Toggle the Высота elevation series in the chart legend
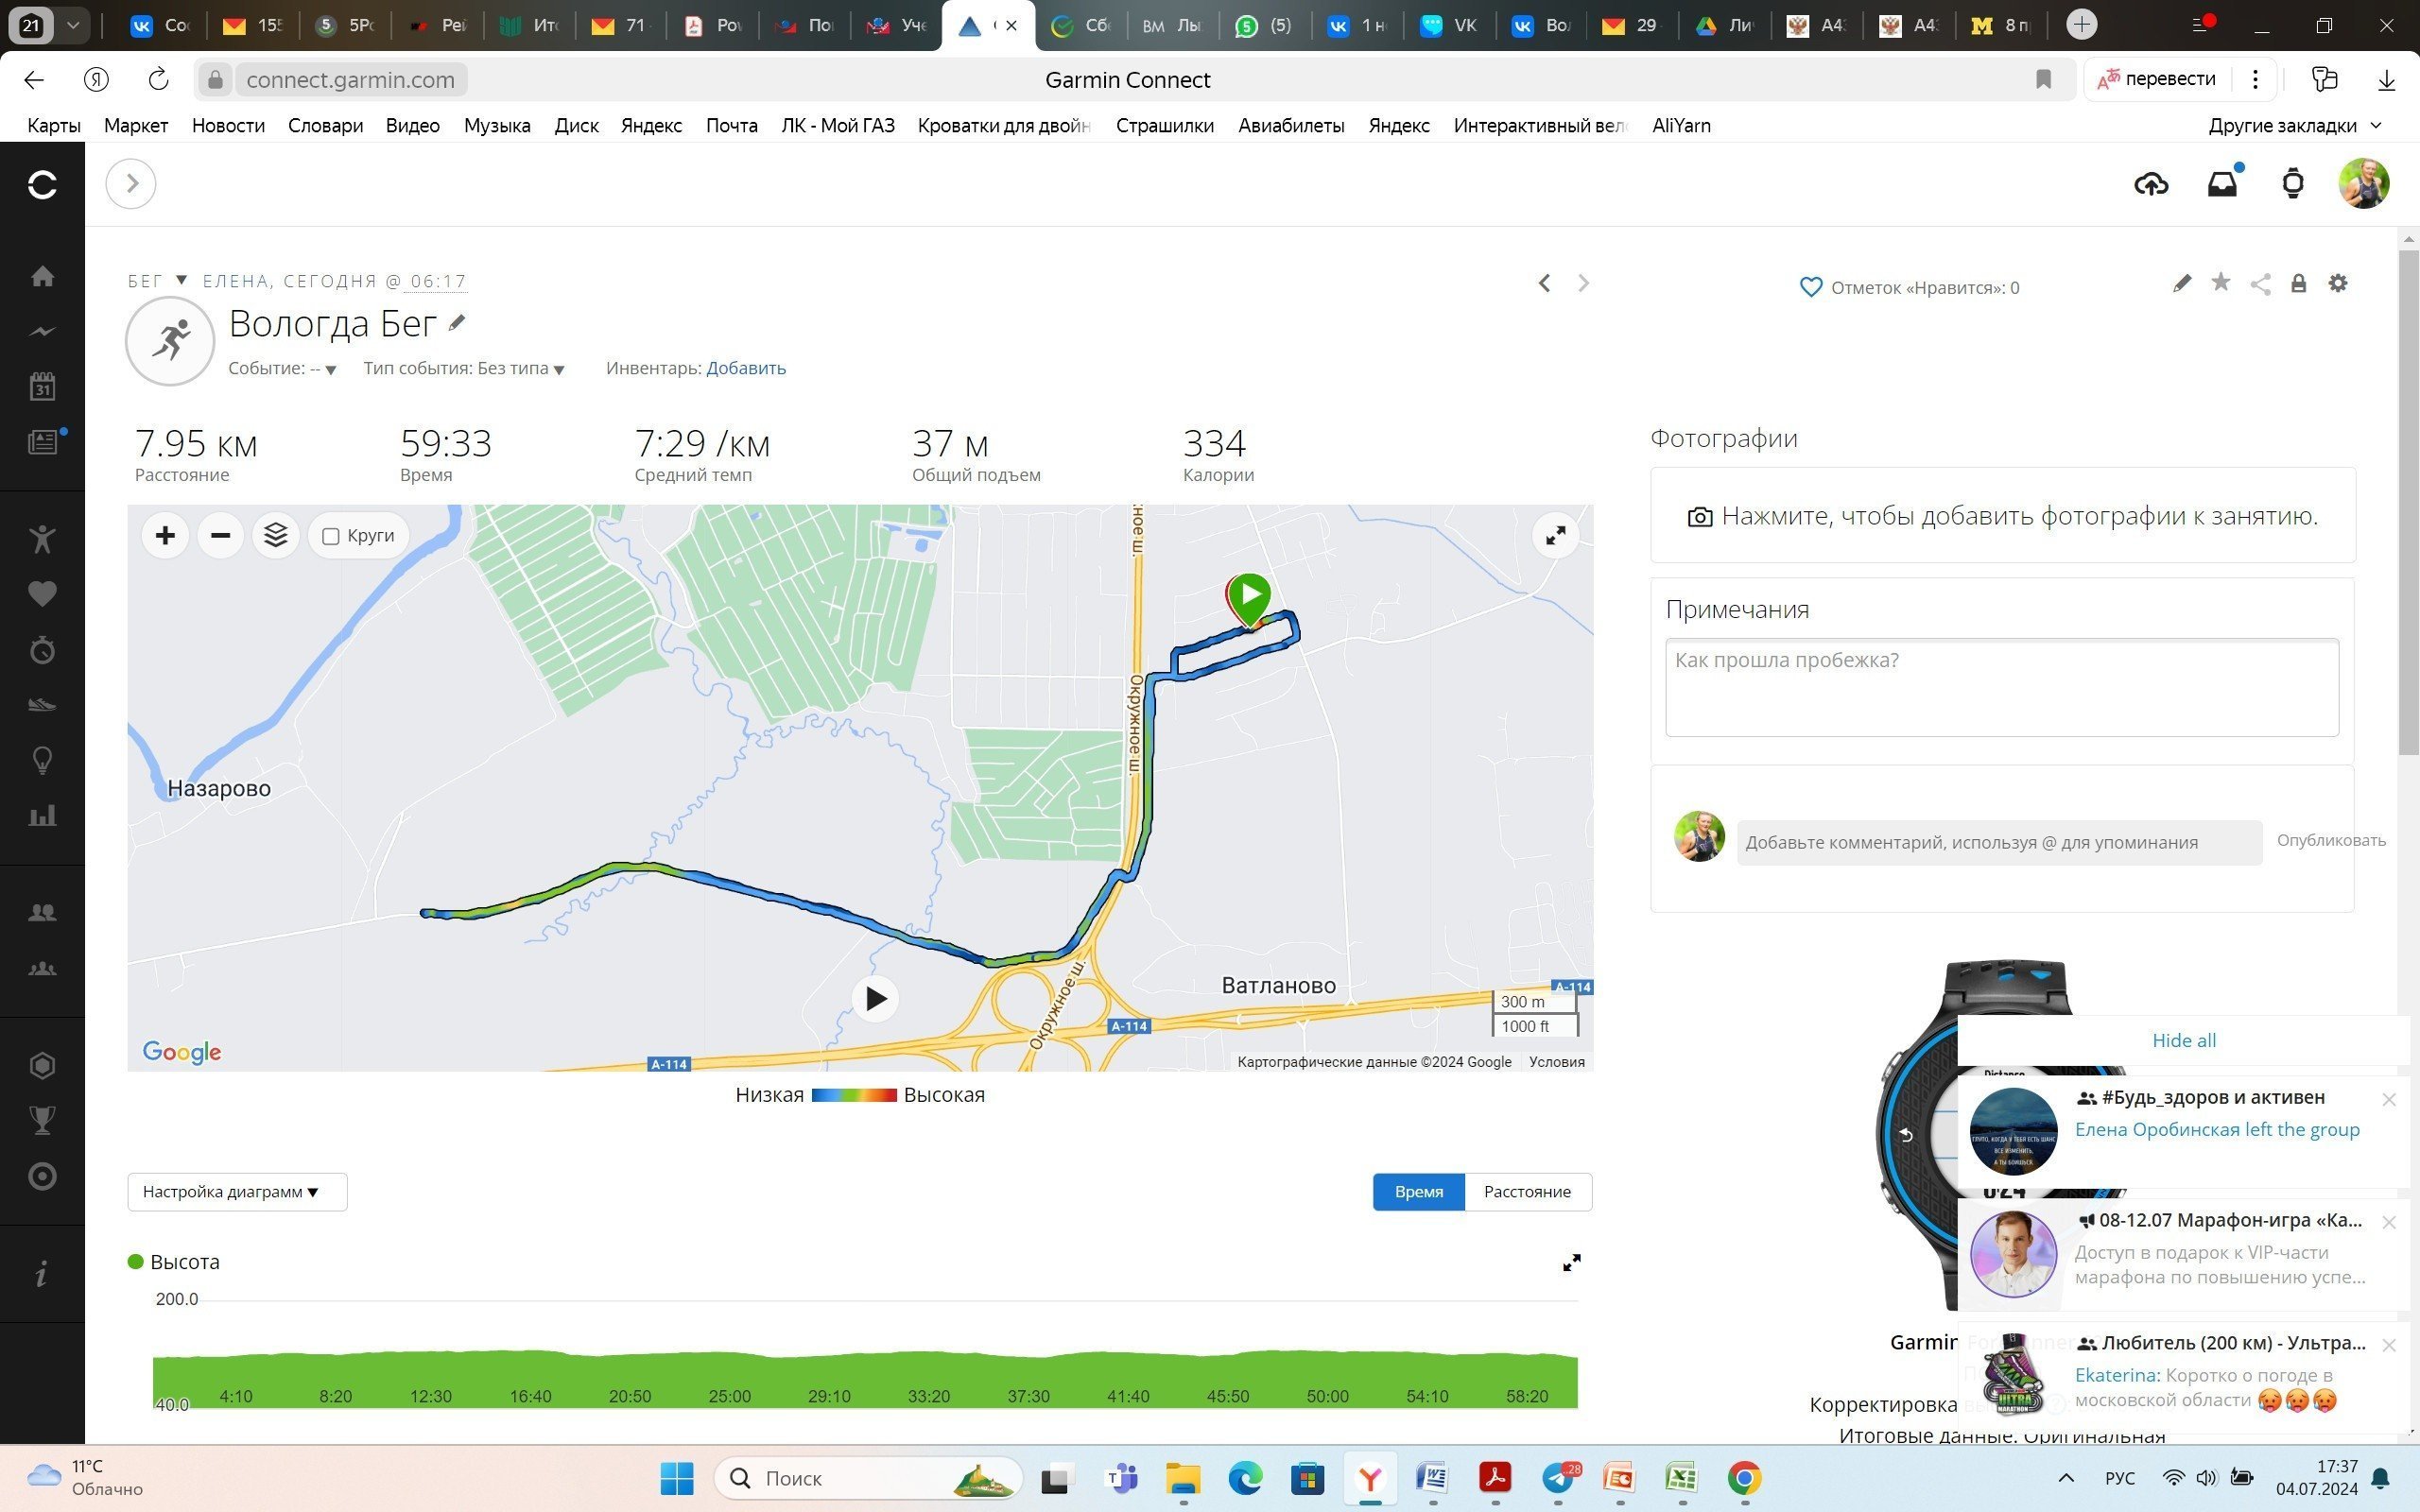 [174, 1262]
